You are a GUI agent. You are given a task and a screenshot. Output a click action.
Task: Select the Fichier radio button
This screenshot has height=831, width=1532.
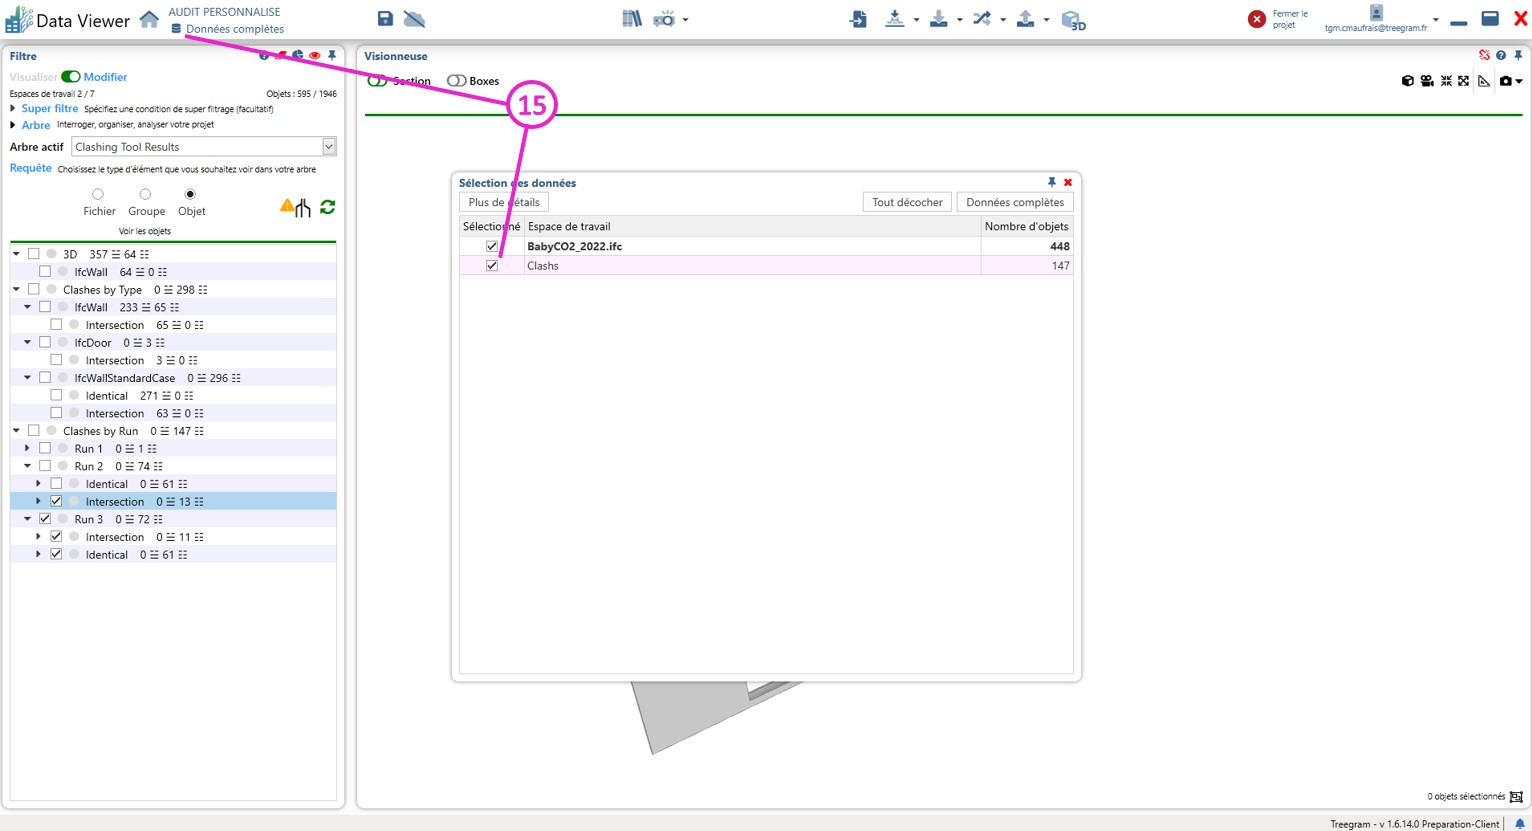click(98, 195)
